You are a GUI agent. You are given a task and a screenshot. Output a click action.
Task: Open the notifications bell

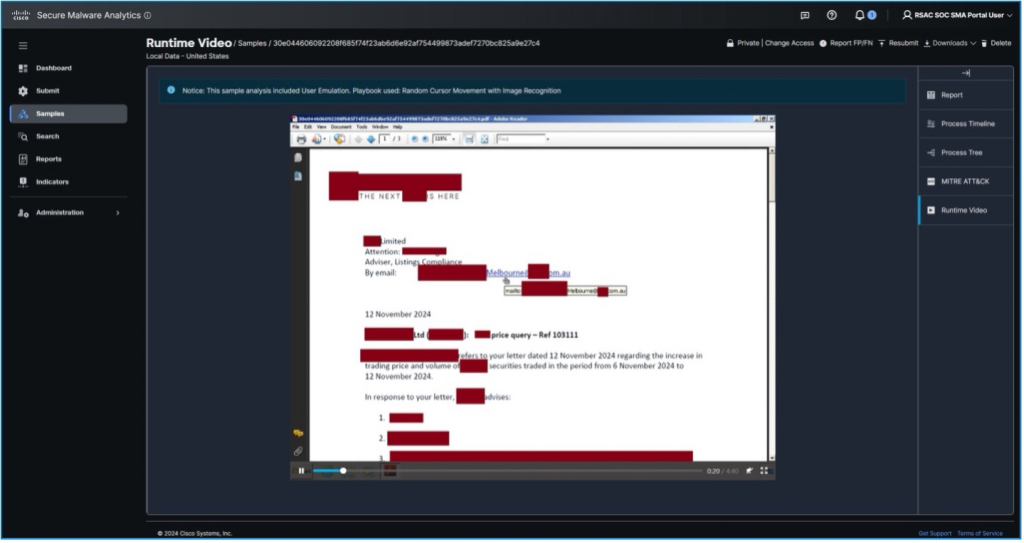tap(859, 15)
